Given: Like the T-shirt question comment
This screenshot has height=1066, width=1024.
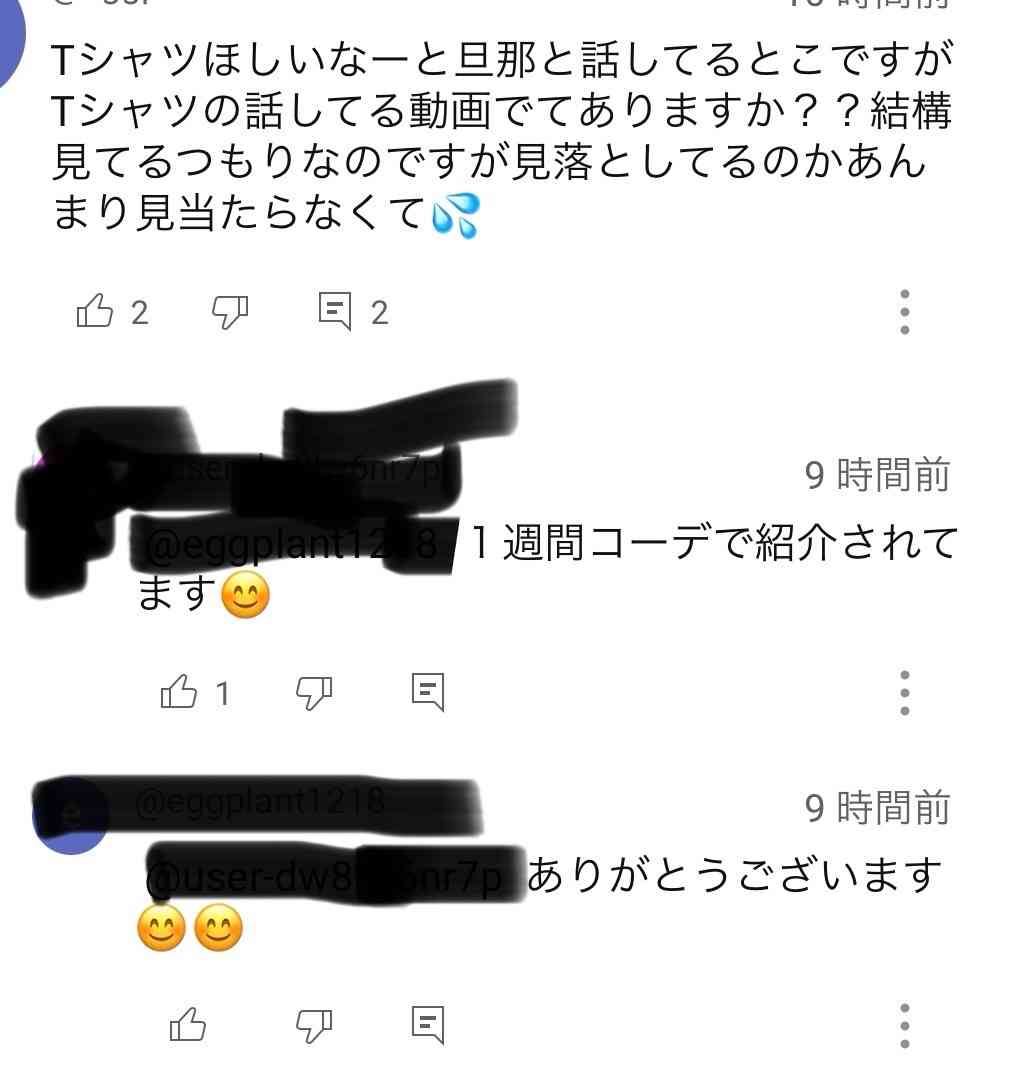Looking at the screenshot, I should pyautogui.click(x=95, y=311).
